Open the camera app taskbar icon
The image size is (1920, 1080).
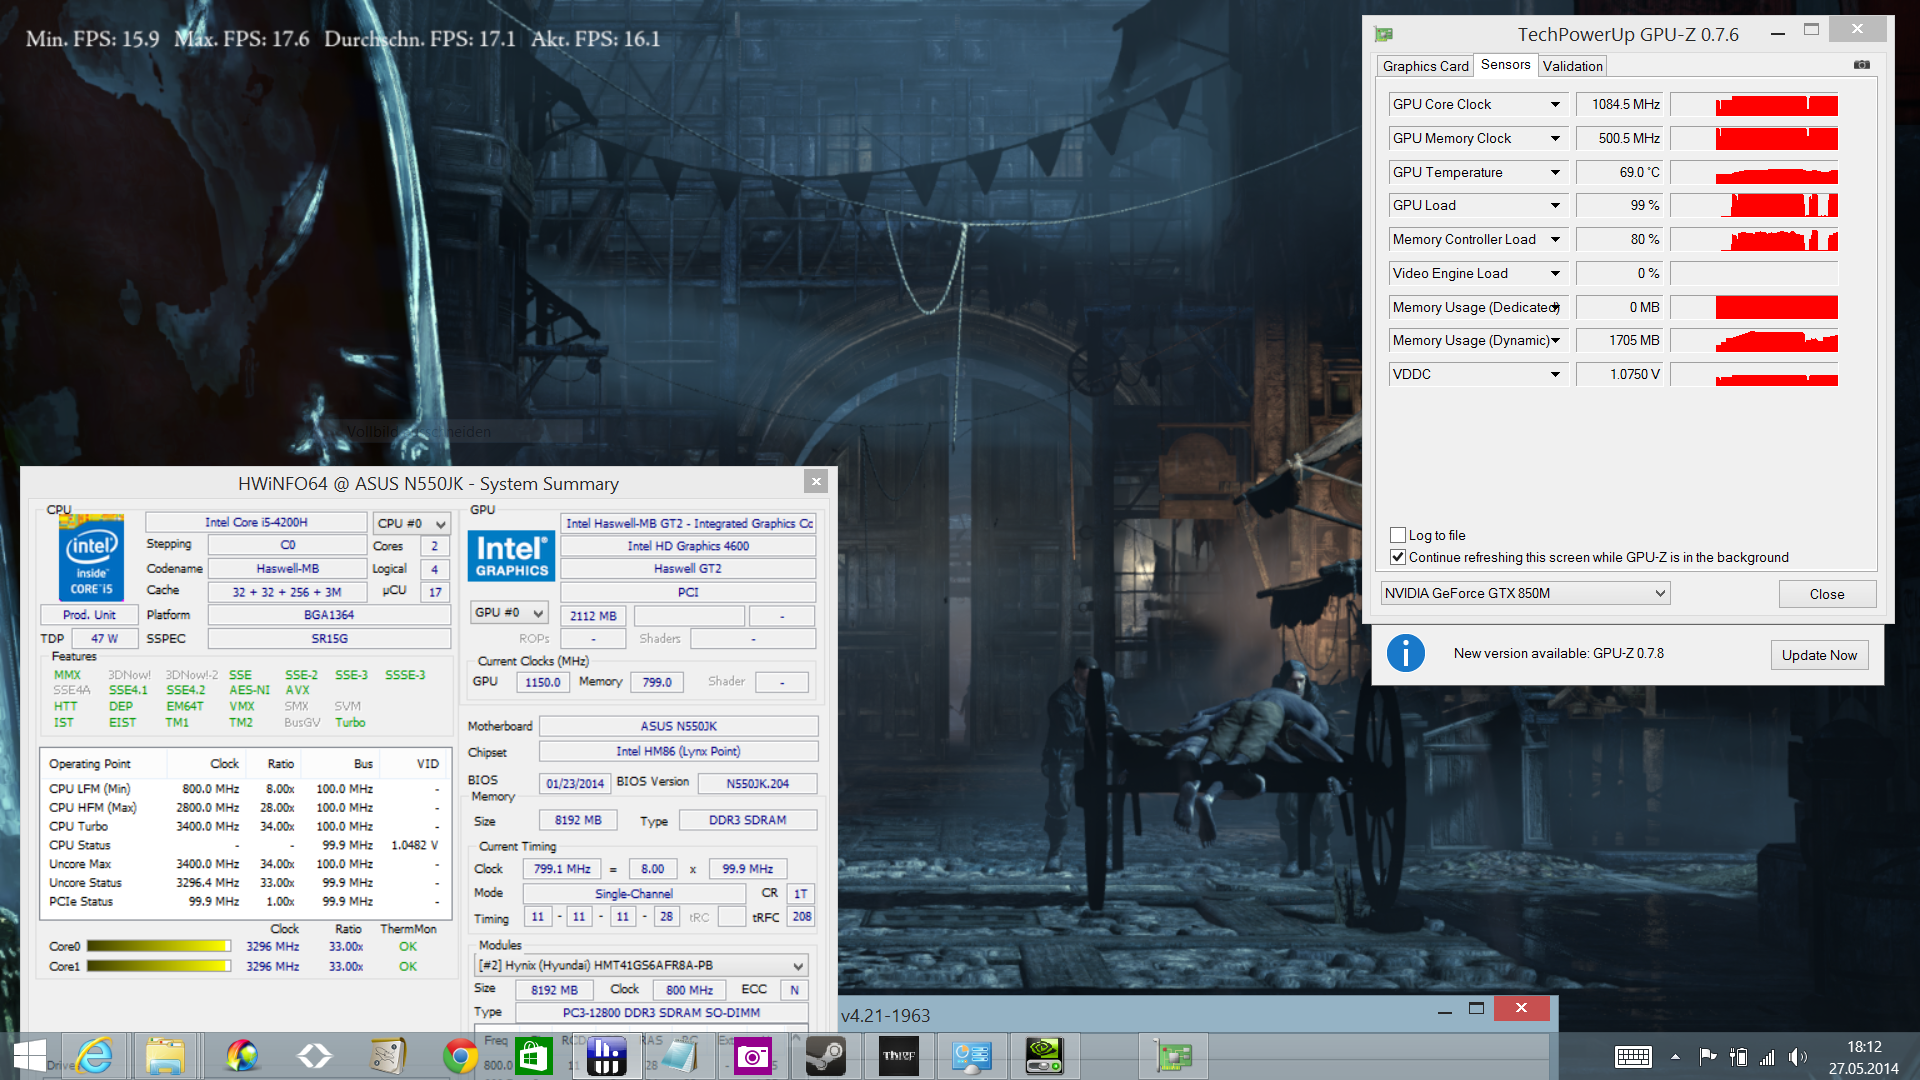[x=752, y=1056]
